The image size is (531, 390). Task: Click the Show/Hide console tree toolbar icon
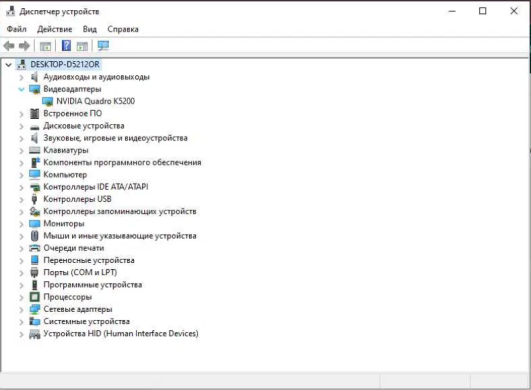45,46
